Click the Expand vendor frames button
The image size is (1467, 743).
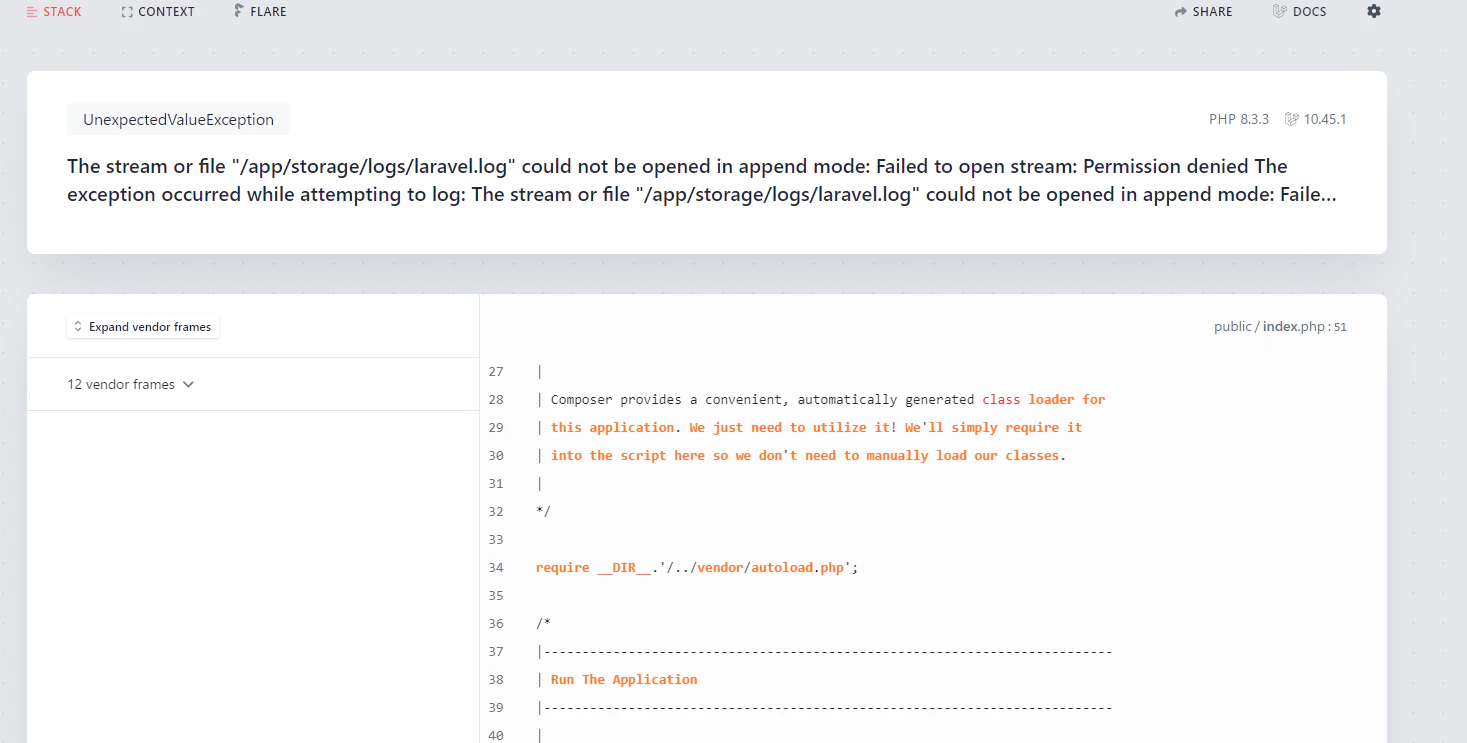143,327
